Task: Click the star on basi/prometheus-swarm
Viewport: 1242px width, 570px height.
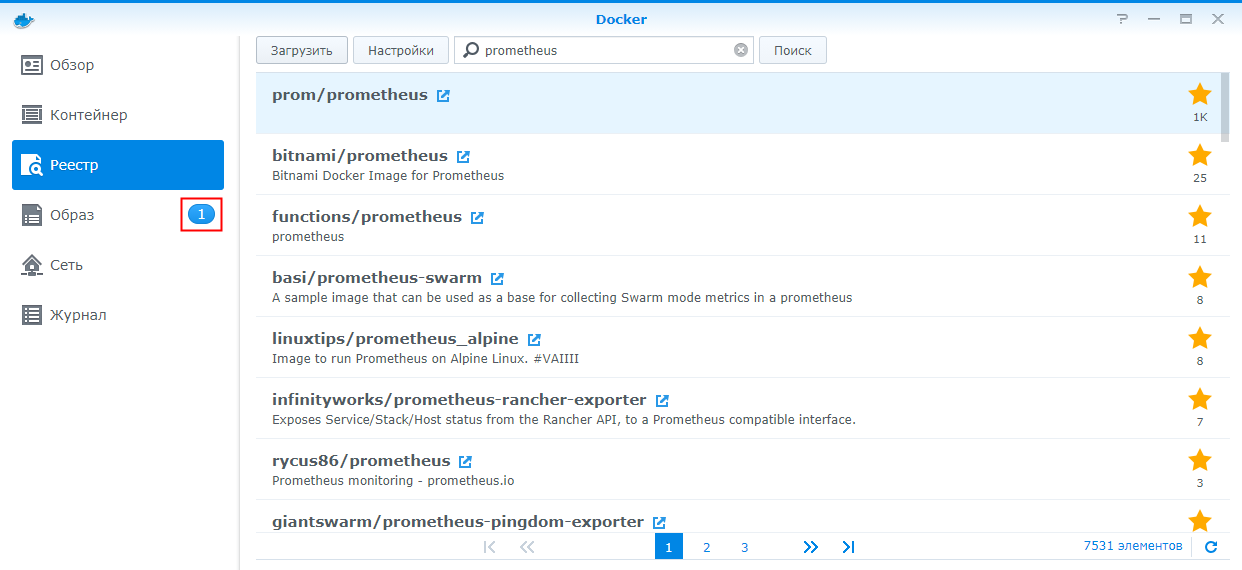Action: click(x=1199, y=277)
